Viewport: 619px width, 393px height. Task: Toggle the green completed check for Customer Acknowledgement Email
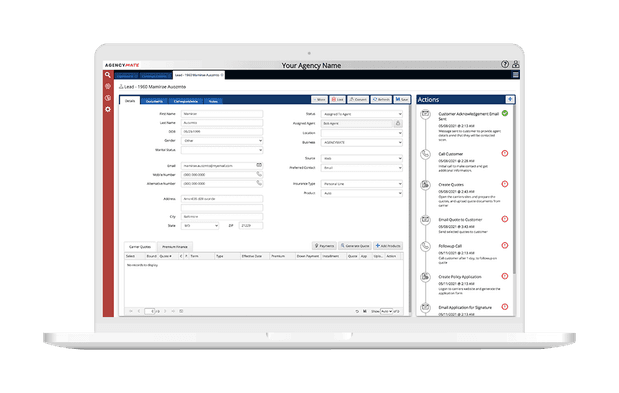coord(505,114)
